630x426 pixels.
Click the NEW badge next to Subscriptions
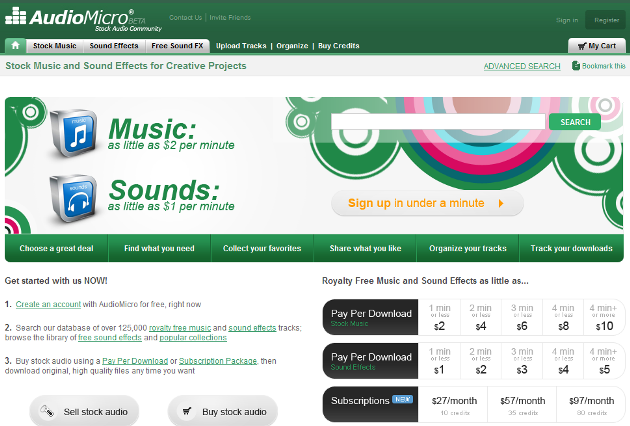[x=402, y=399]
